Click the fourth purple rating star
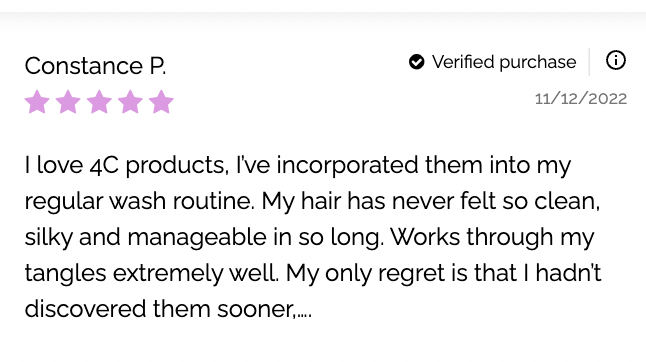 click(x=130, y=101)
